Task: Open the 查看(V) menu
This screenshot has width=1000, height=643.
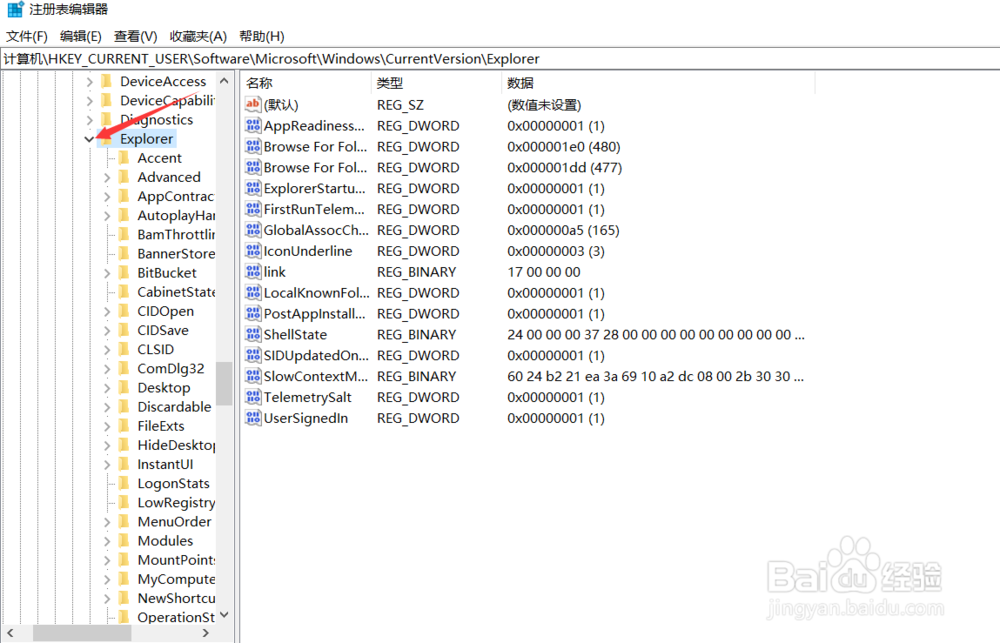Action: 135,36
